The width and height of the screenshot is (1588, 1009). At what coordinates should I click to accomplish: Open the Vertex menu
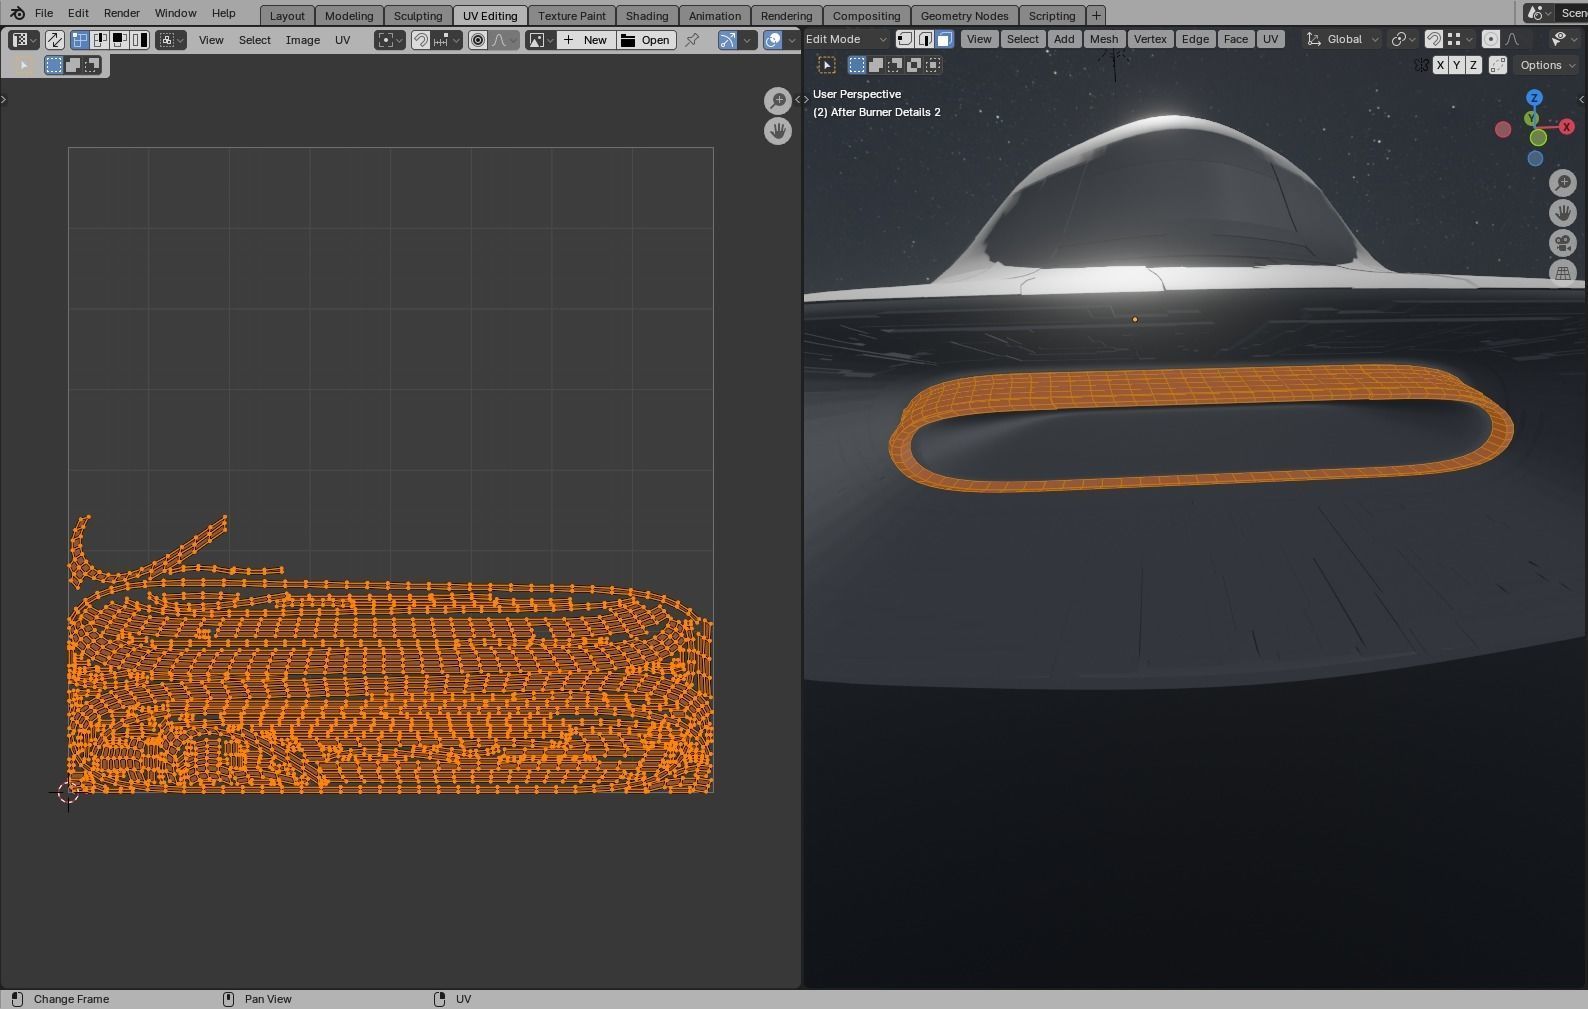pyautogui.click(x=1150, y=39)
